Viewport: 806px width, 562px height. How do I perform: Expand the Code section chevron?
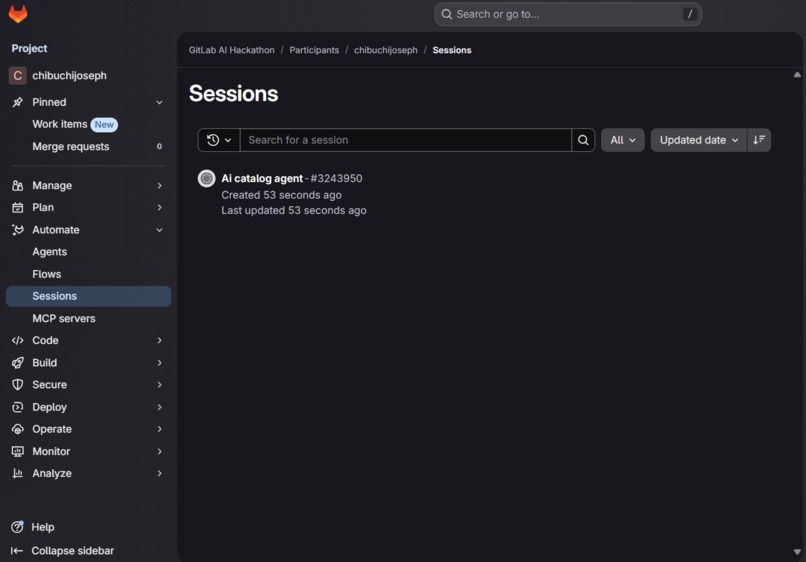(x=159, y=340)
